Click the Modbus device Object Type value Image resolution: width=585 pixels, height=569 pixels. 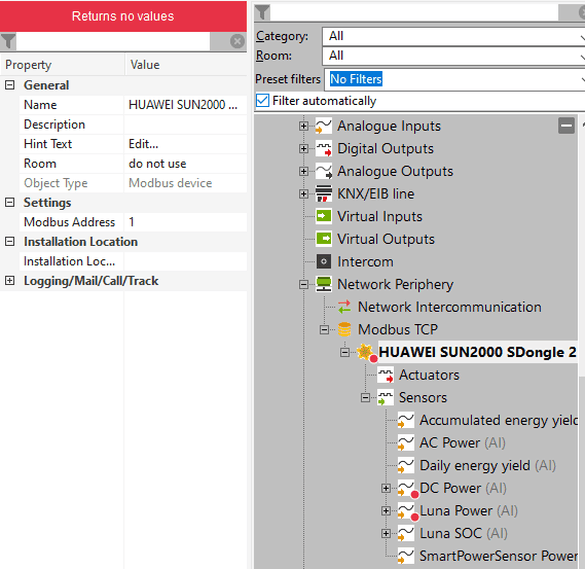point(170,183)
